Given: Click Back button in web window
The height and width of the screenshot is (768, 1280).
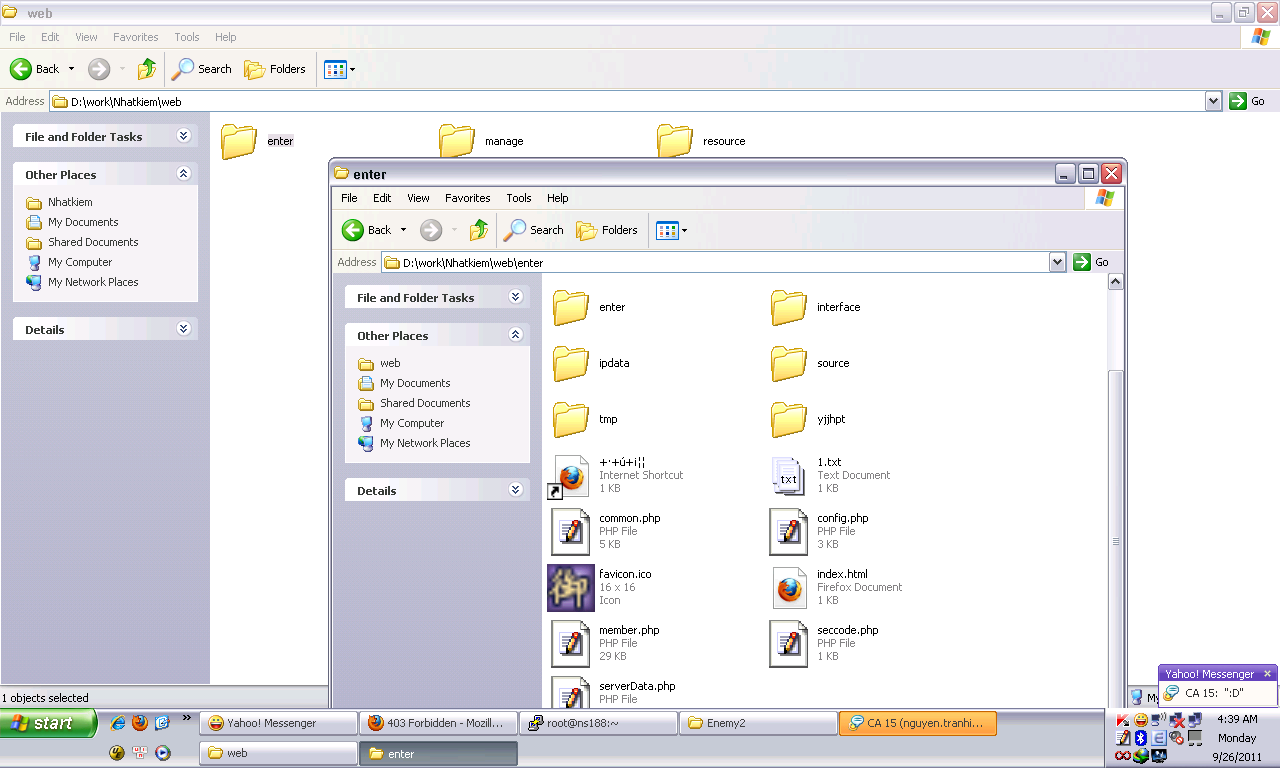Looking at the screenshot, I should coord(35,69).
